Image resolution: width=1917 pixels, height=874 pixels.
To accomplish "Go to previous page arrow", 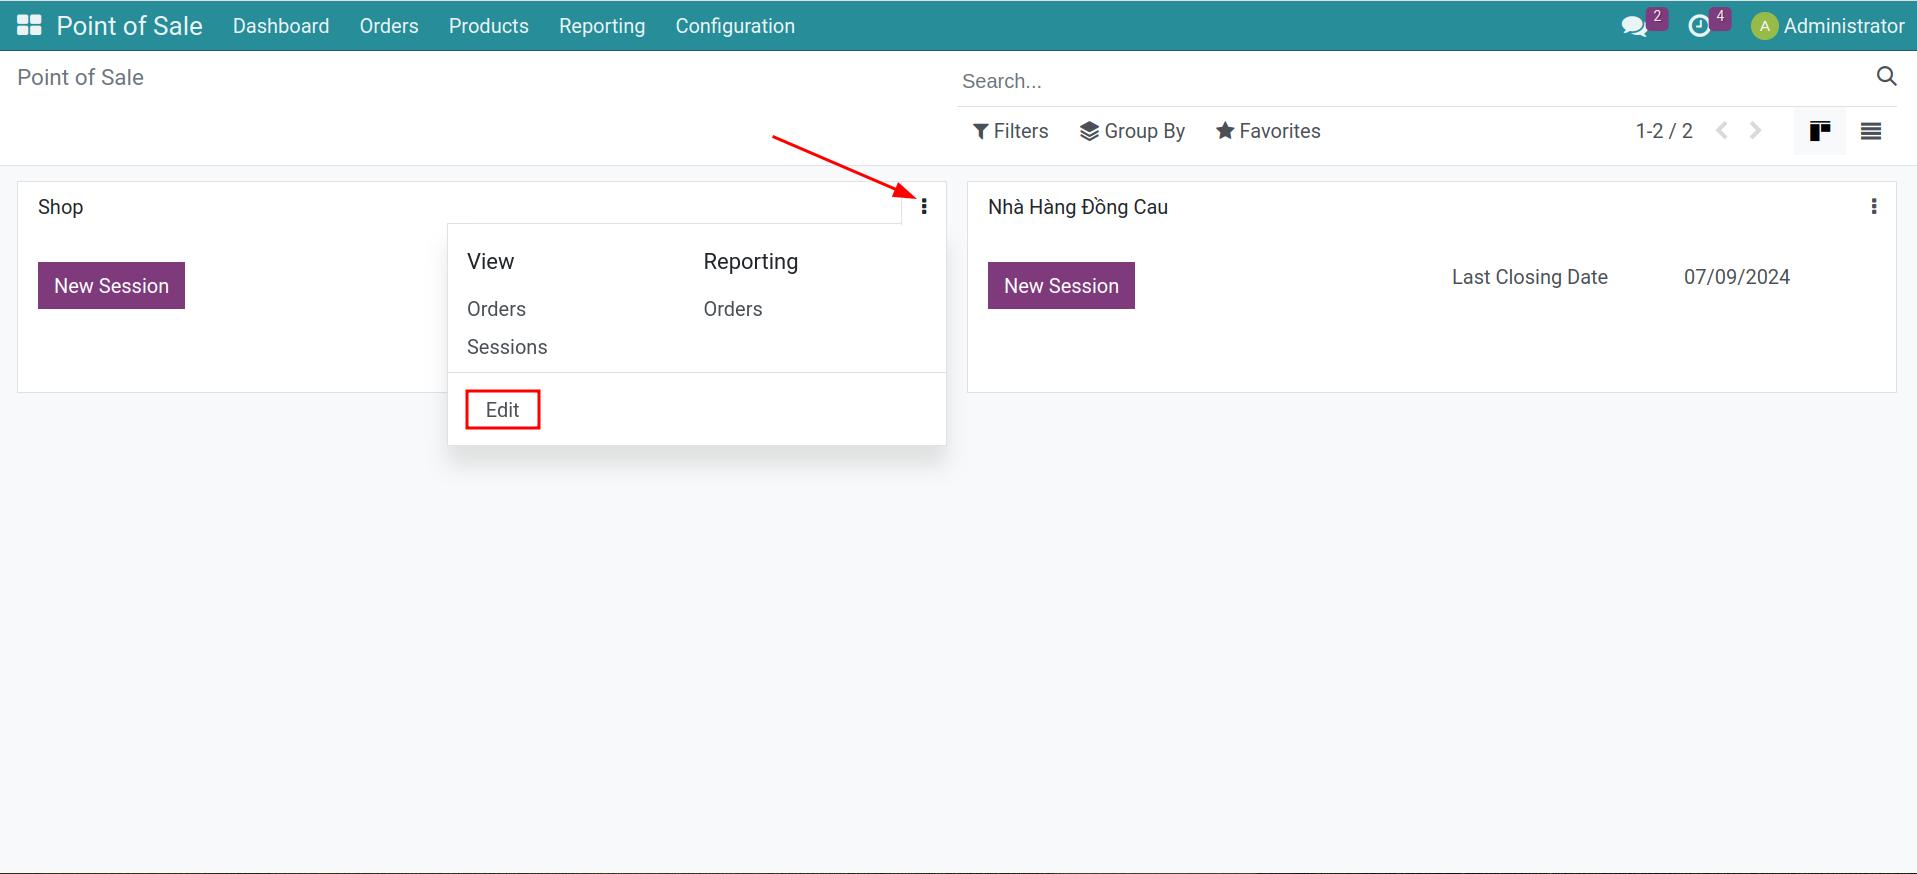I will click(1722, 131).
